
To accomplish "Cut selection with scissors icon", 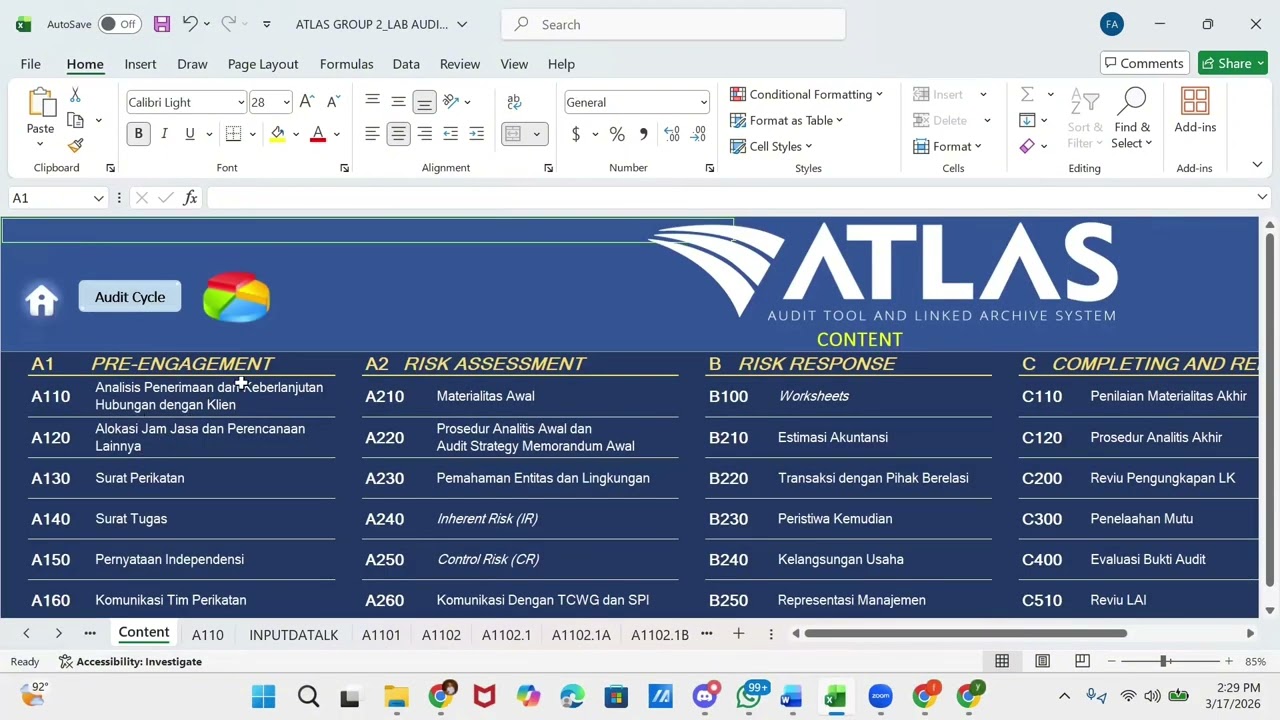I will [x=75, y=95].
